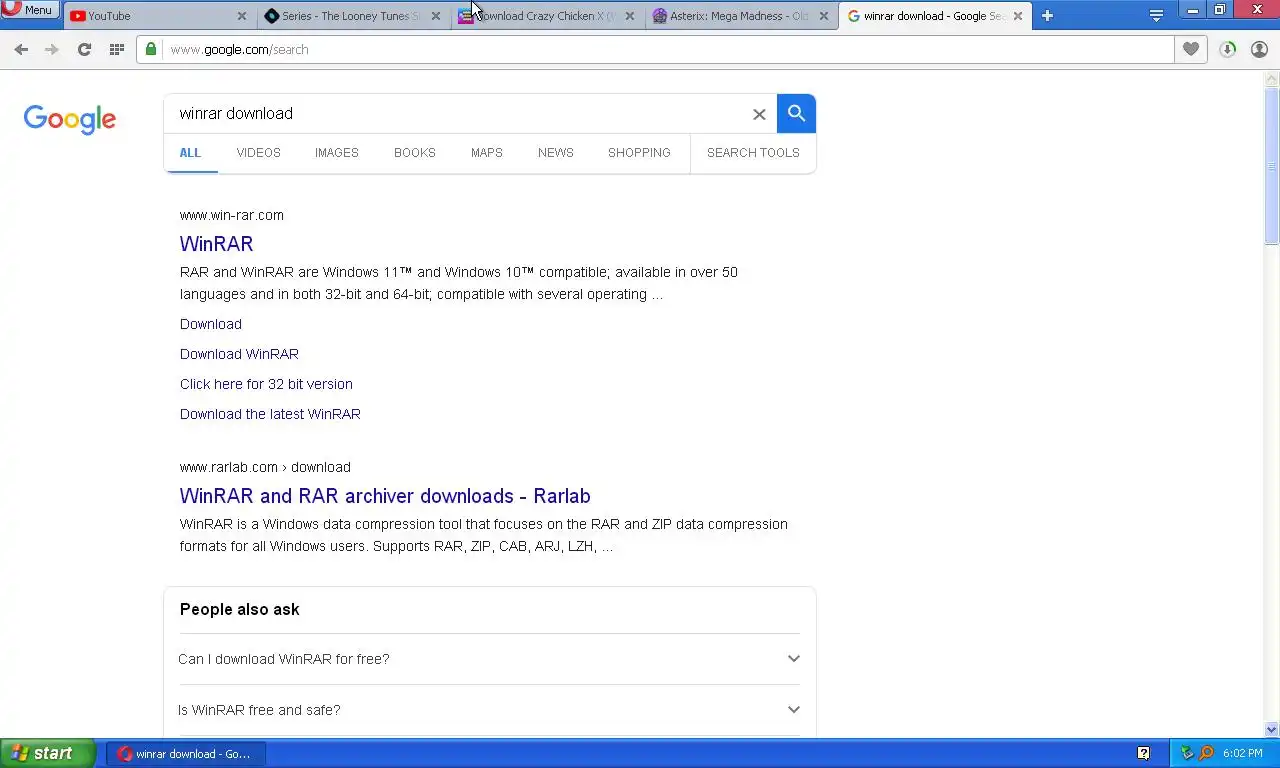This screenshot has width=1280, height=768.
Task: Select the IMAGES search filter
Action: click(x=336, y=153)
